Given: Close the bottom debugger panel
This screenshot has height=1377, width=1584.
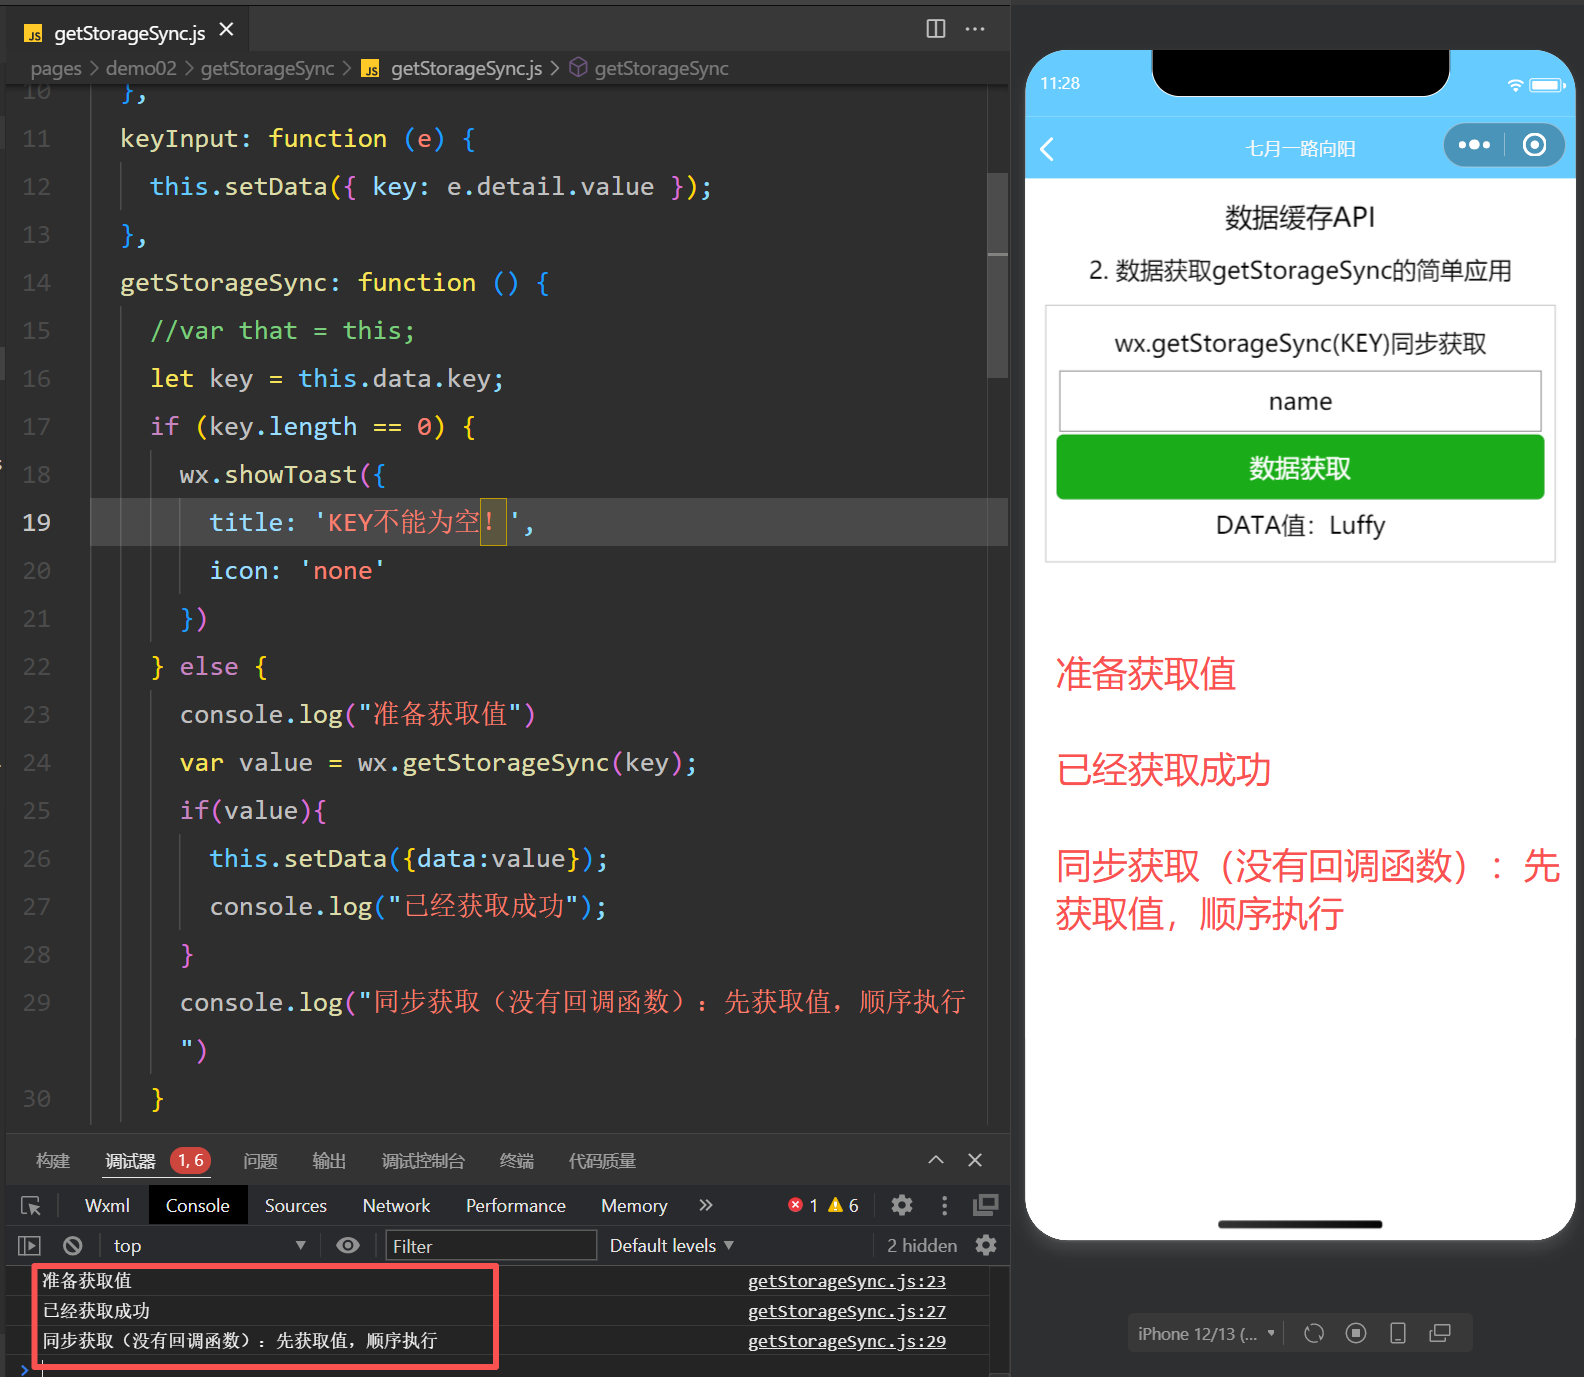Looking at the screenshot, I should pyautogui.click(x=975, y=1160).
